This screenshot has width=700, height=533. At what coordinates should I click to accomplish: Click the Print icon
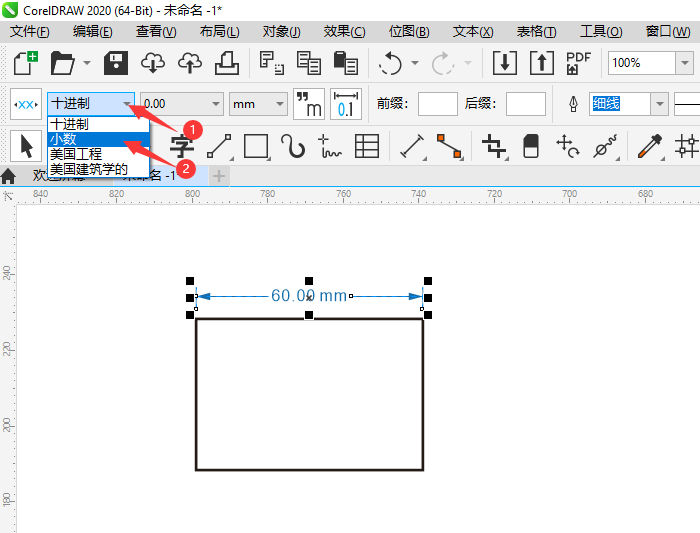227,63
